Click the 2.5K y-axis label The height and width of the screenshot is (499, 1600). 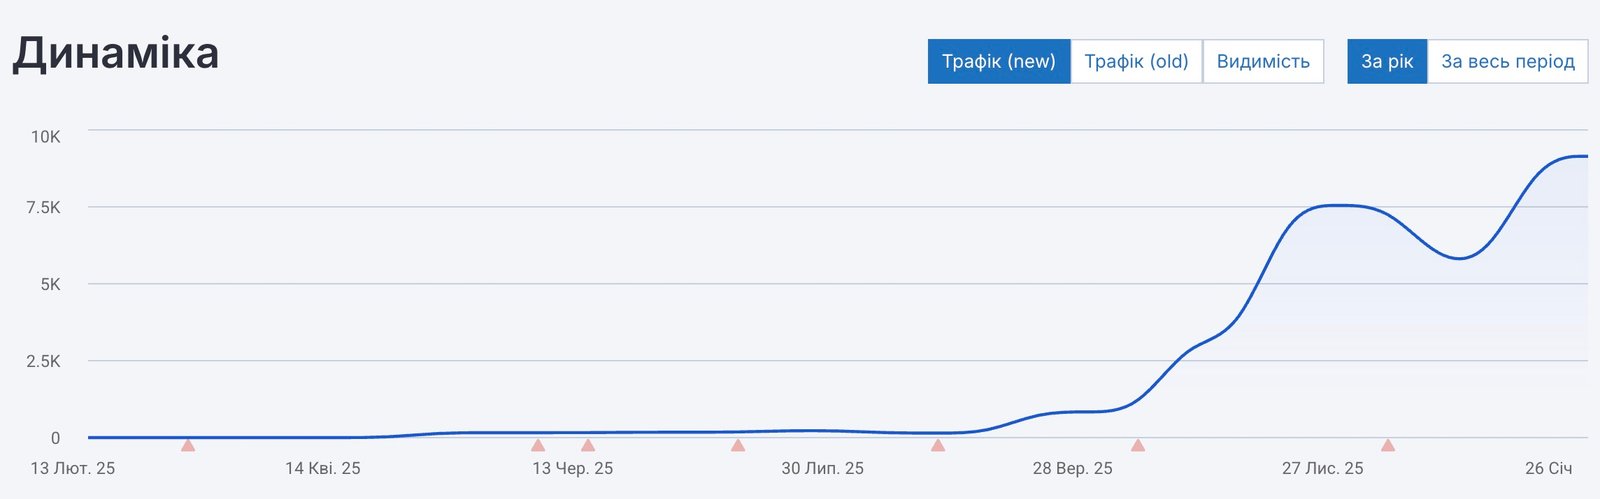(43, 361)
